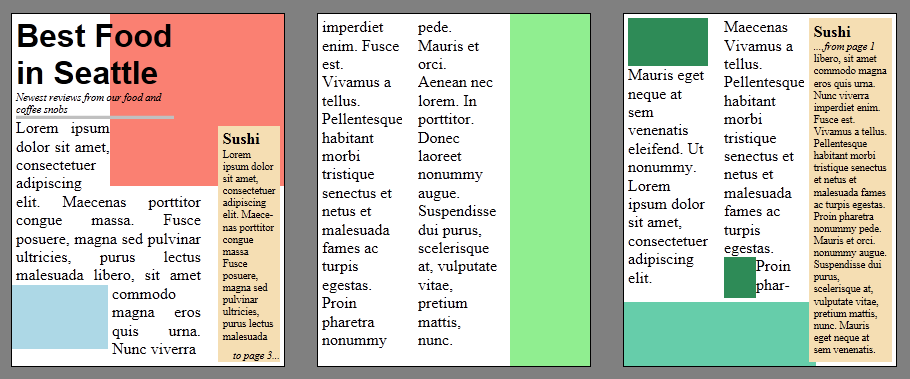Viewport: 910px width, 379px height.
Task: Click the aquamarine block below third page
Action: point(716,334)
